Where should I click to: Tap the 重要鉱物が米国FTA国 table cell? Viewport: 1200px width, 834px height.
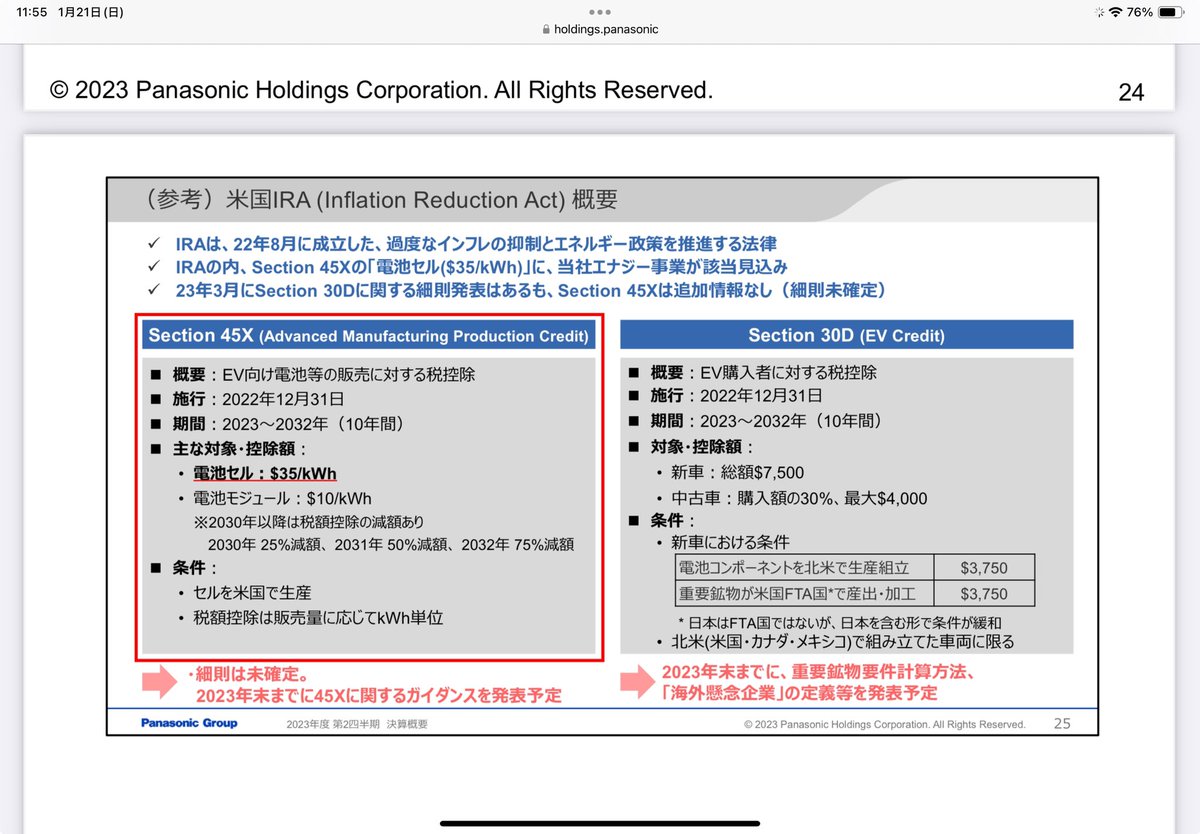click(804, 594)
